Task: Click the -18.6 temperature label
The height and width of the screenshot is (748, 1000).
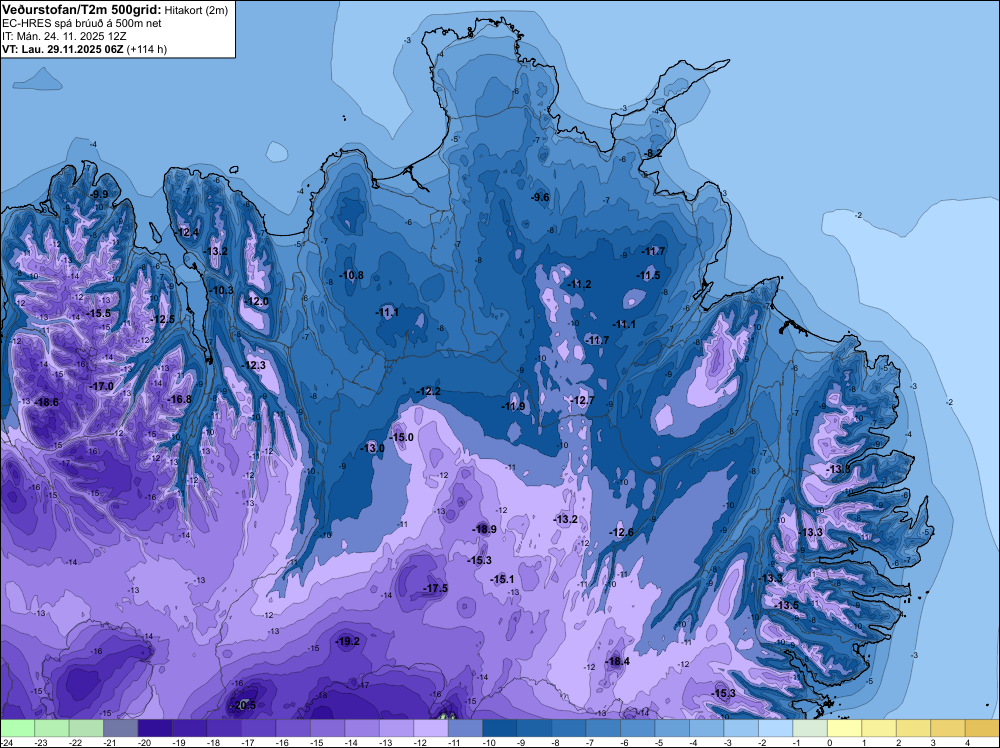Action: click(x=47, y=402)
